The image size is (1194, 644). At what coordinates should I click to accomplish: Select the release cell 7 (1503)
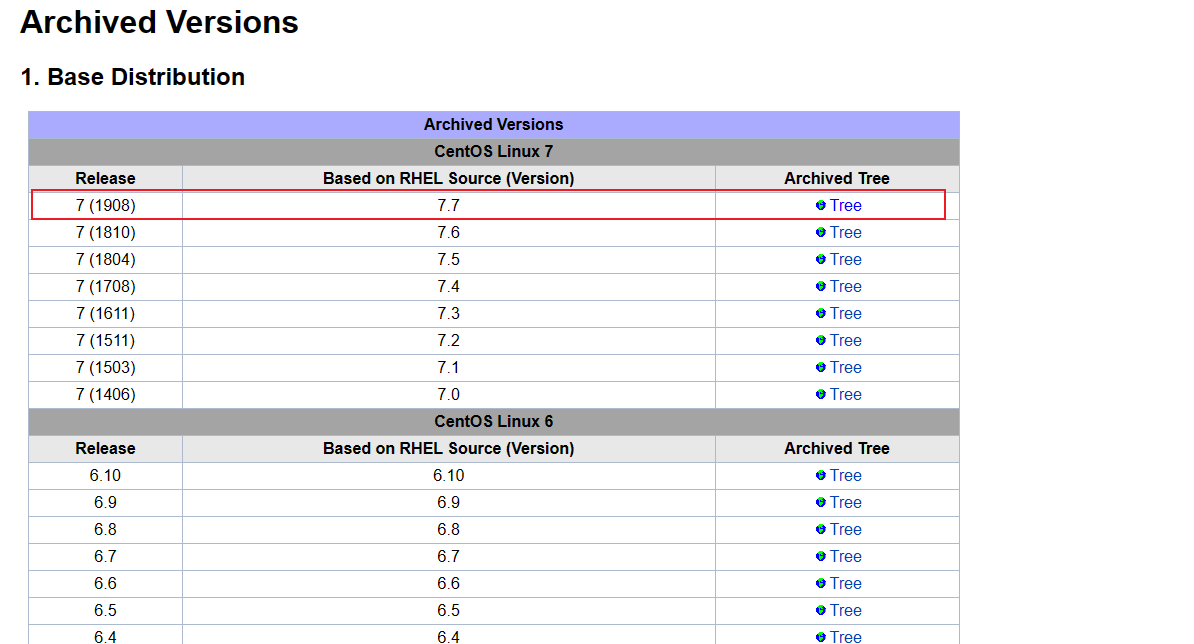click(x=105, y=368)
